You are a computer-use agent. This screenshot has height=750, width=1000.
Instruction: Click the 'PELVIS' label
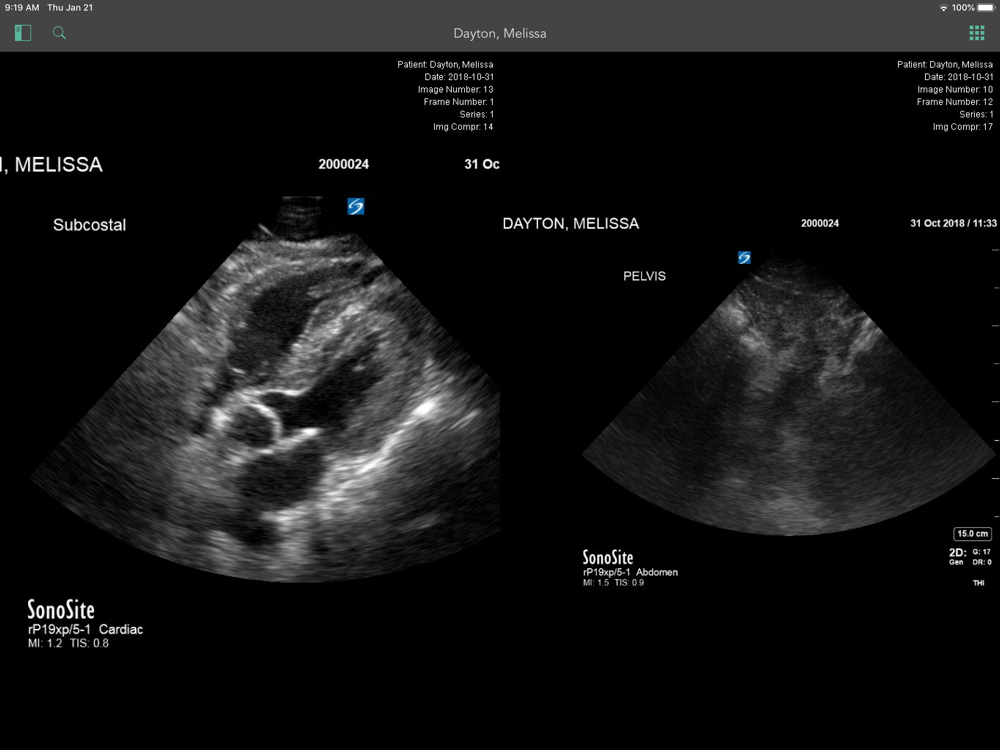point(644,276)
